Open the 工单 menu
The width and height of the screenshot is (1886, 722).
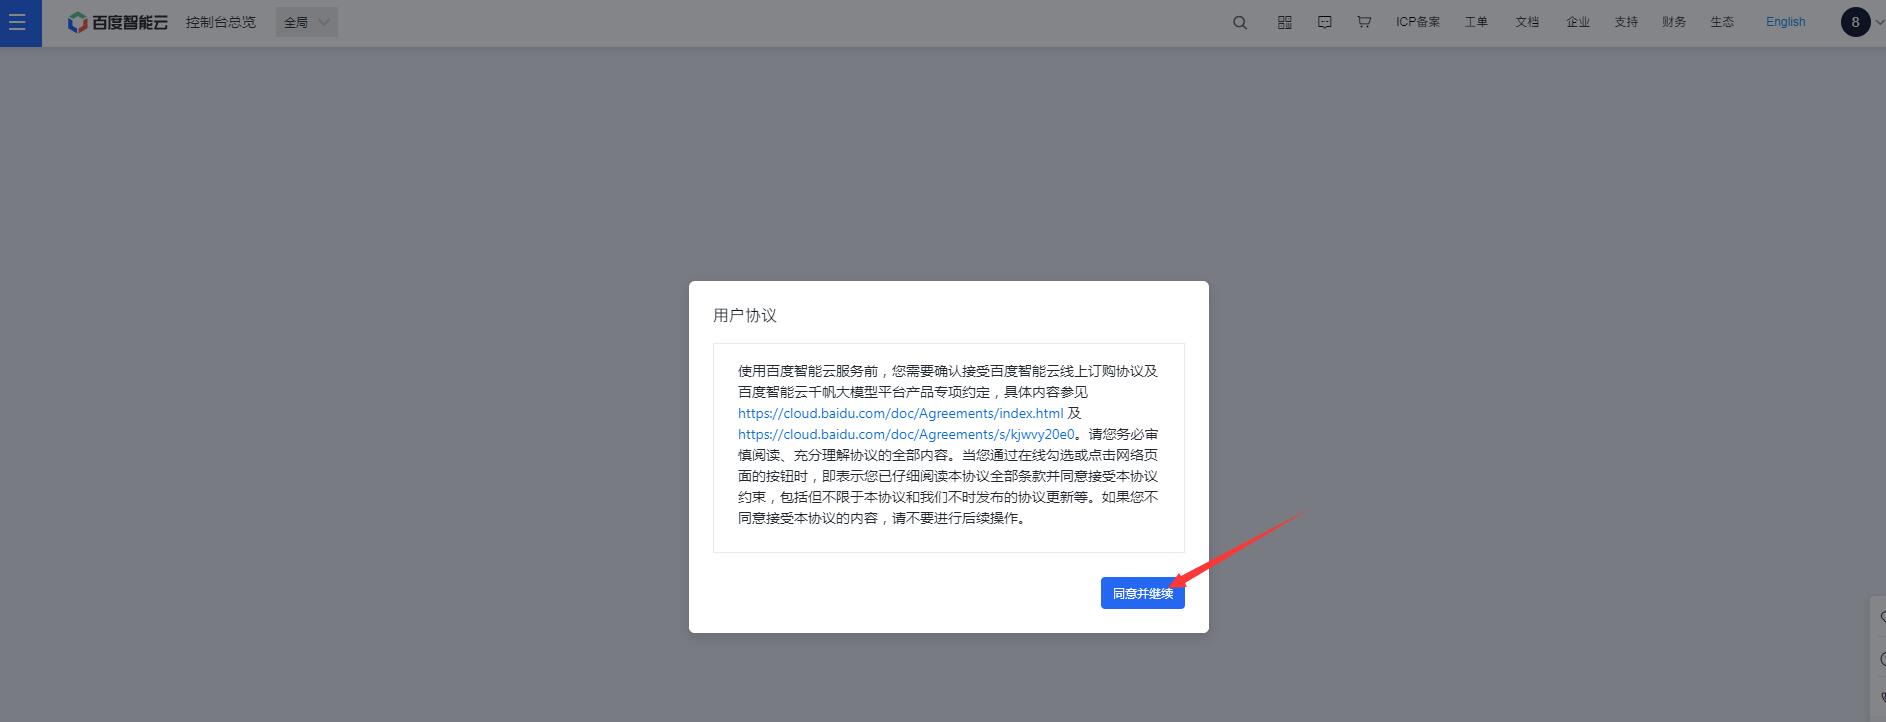point(1476,22)
